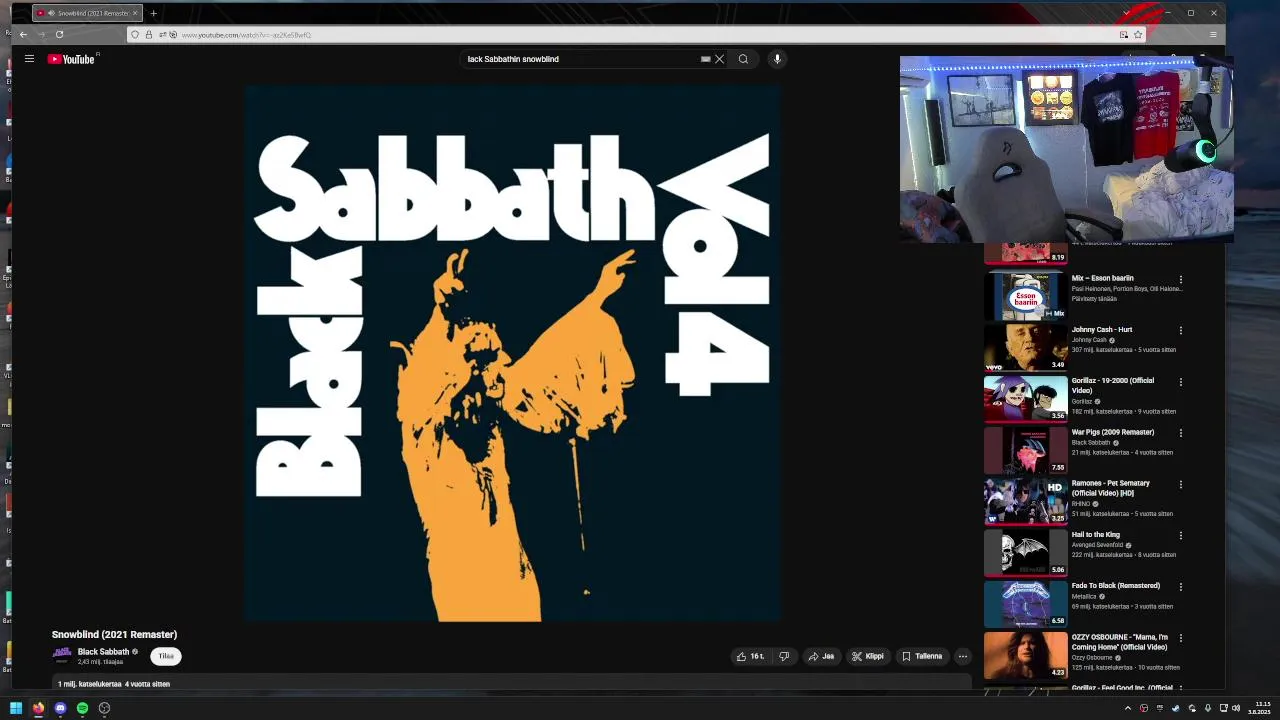Image resolution: width=1280 pixels, height=720 pixels.
Task: Open options menu for Ramones - Pet Sematary
Action: [1180, 484]
